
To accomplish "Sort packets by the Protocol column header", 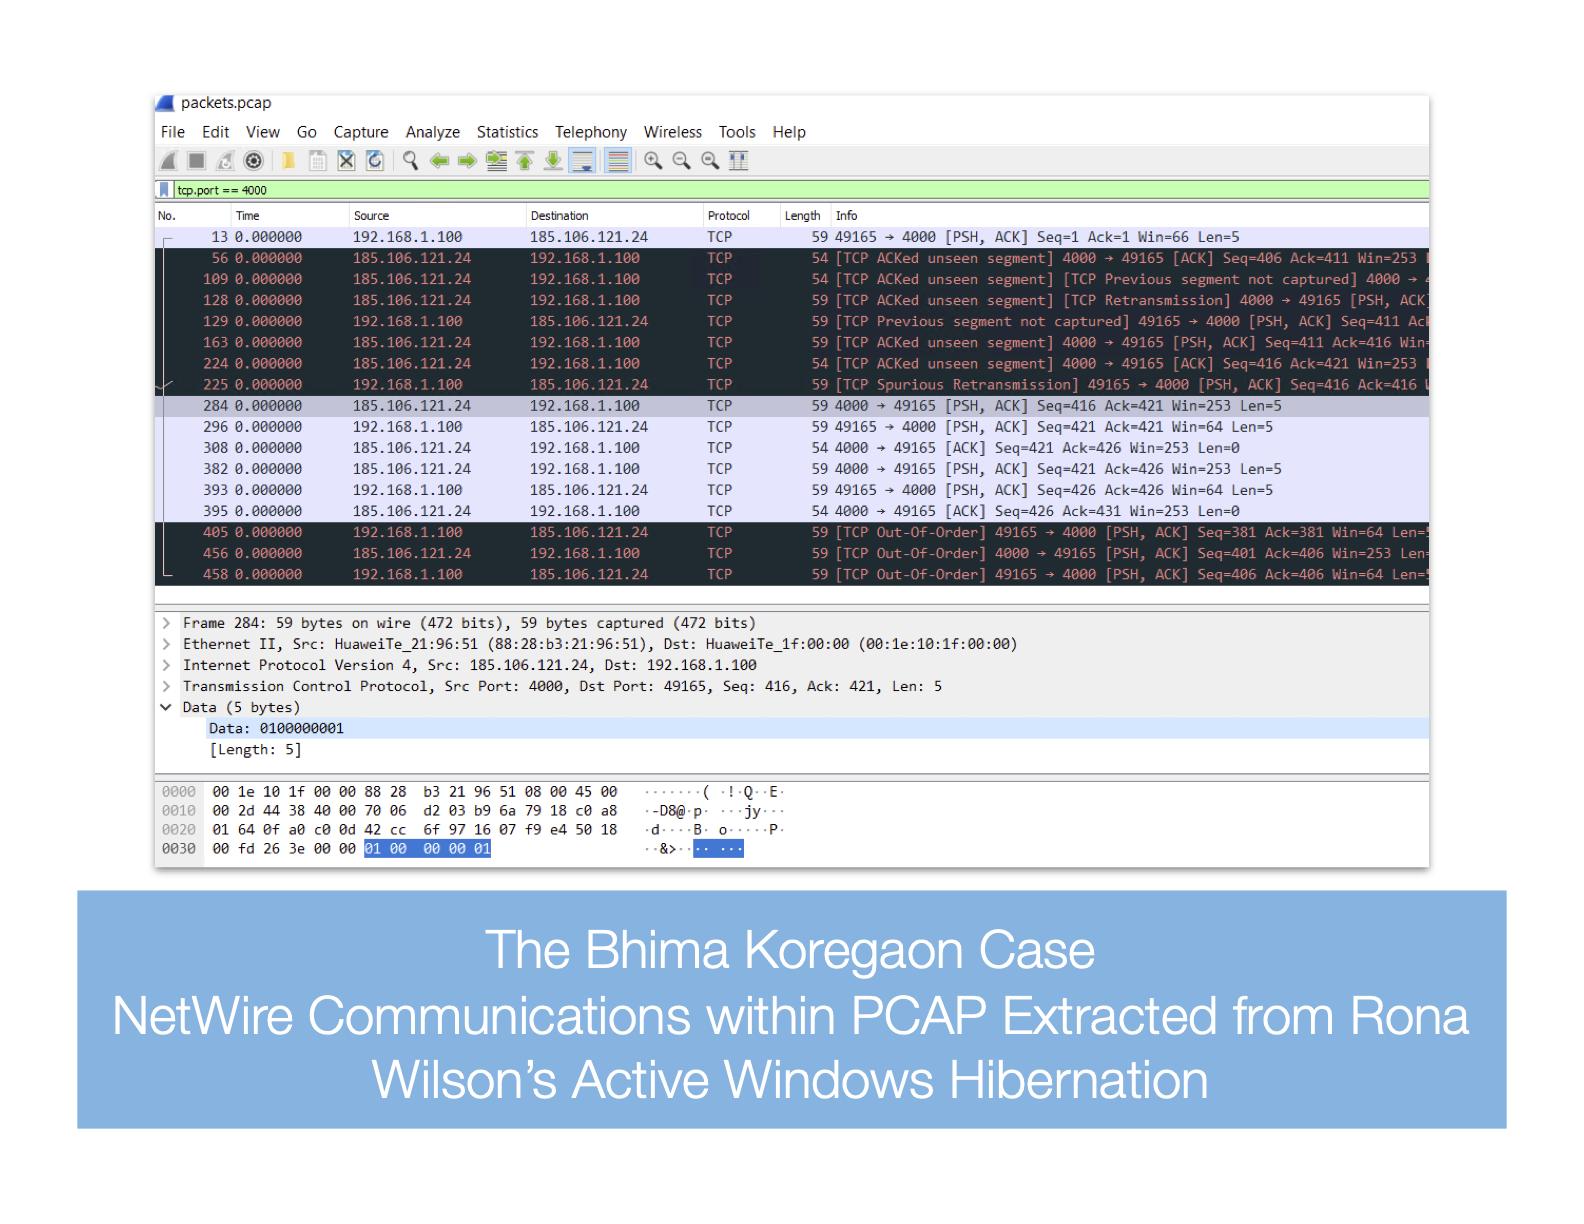I will [x=741, y=216].
